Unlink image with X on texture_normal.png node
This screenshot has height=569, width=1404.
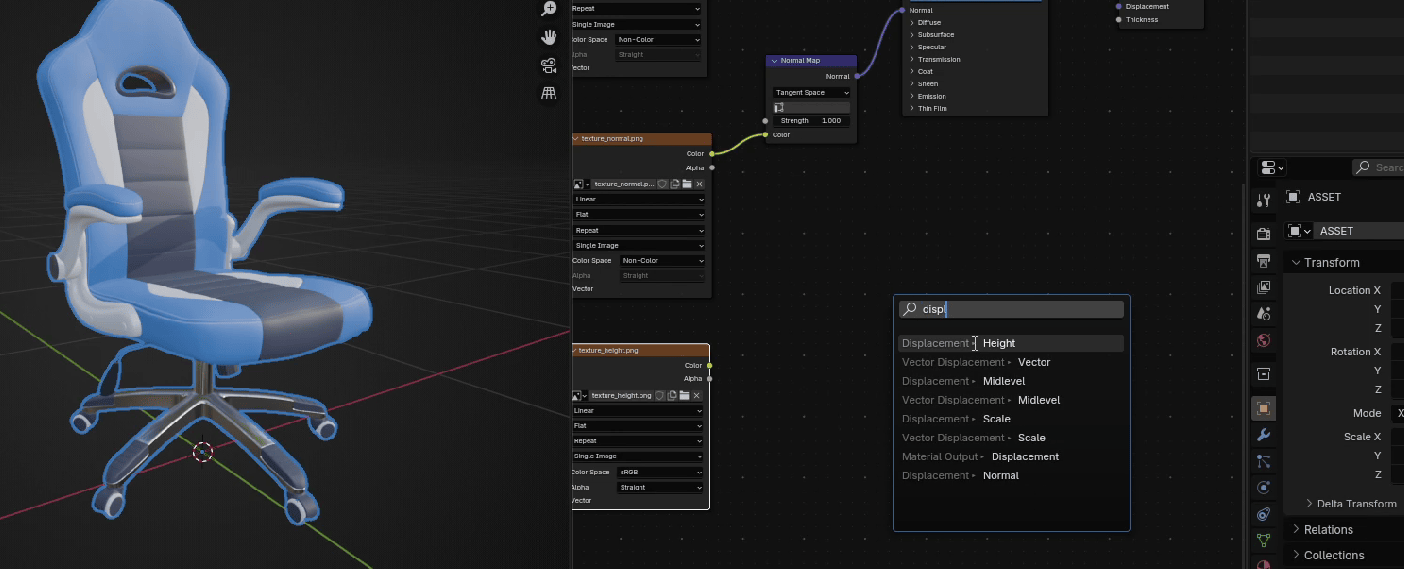point(699,184)
